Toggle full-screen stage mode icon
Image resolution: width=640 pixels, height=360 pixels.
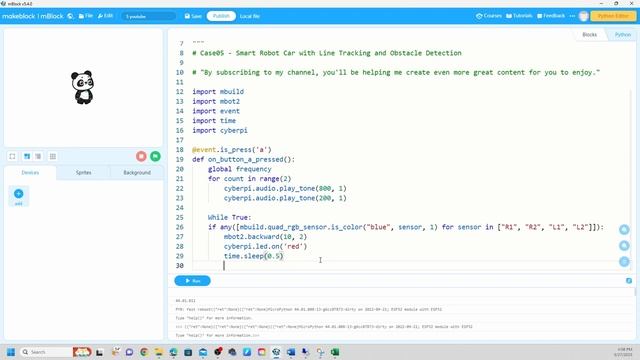point(13,156)
